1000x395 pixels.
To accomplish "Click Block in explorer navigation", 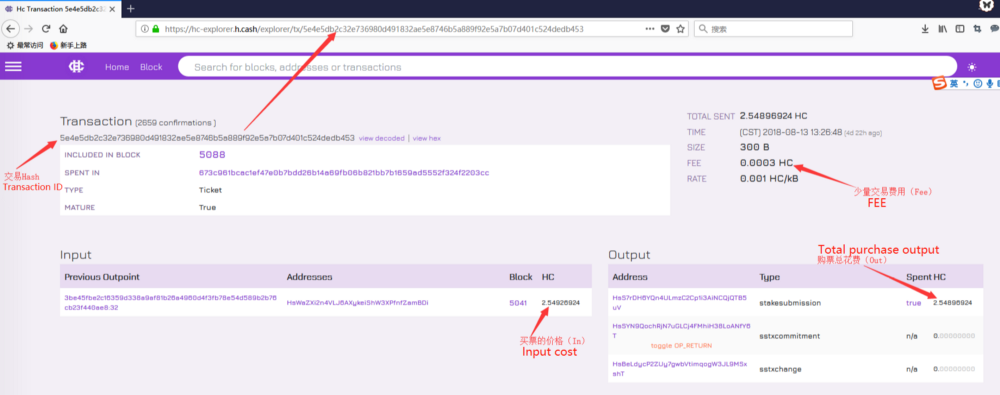I will (151, 67).
